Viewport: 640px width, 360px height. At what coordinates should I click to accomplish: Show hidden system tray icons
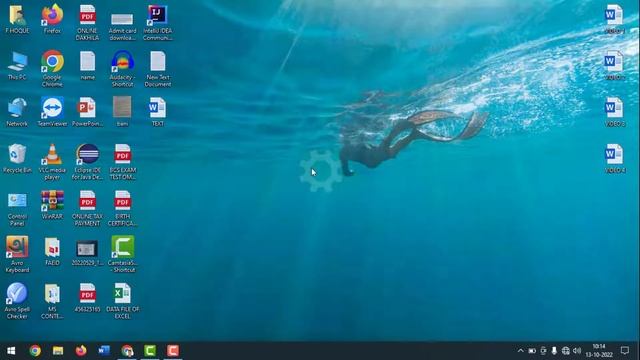coord(520,351)
